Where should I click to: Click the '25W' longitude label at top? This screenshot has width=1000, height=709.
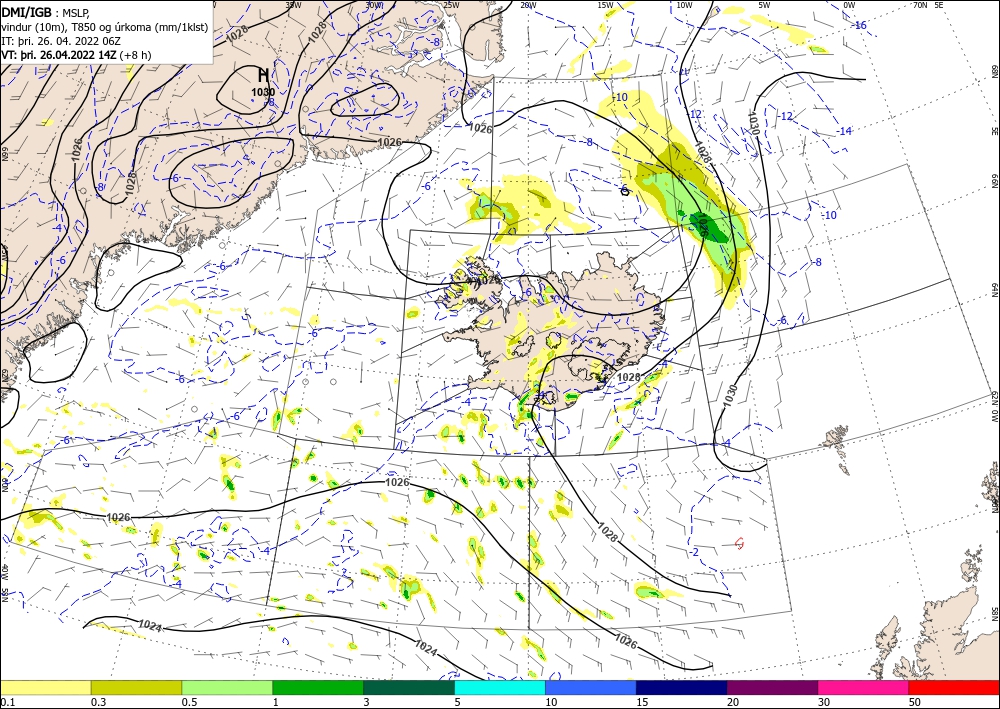click(x=451, y=5)
